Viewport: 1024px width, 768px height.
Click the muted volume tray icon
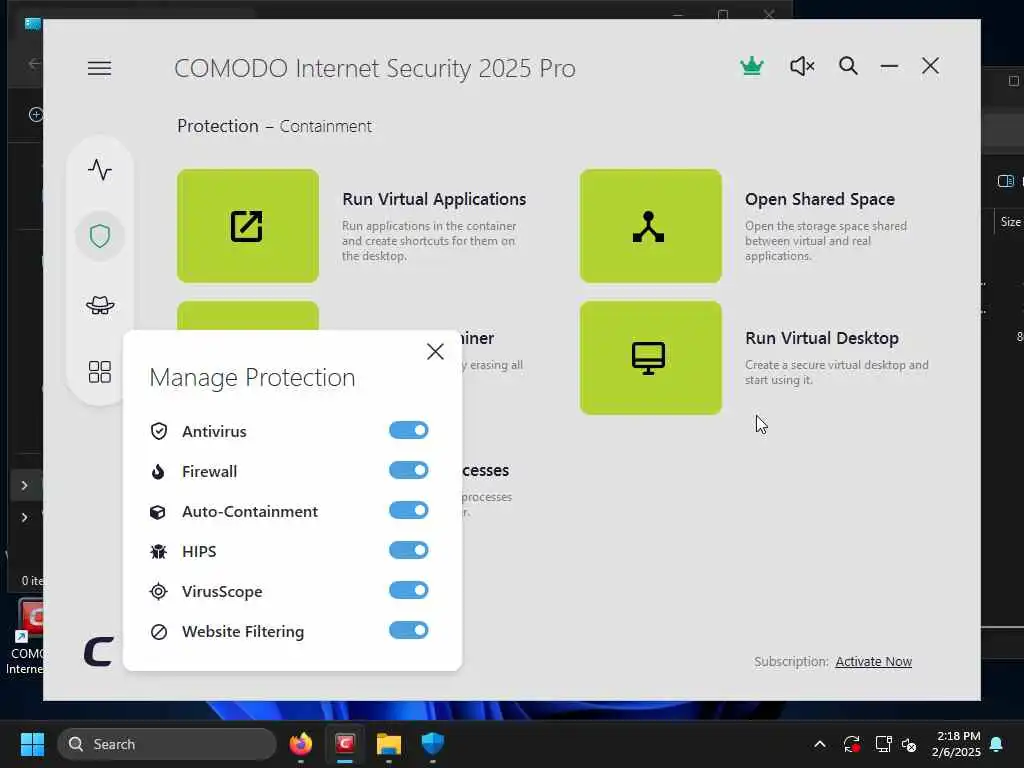coord(909,744)
